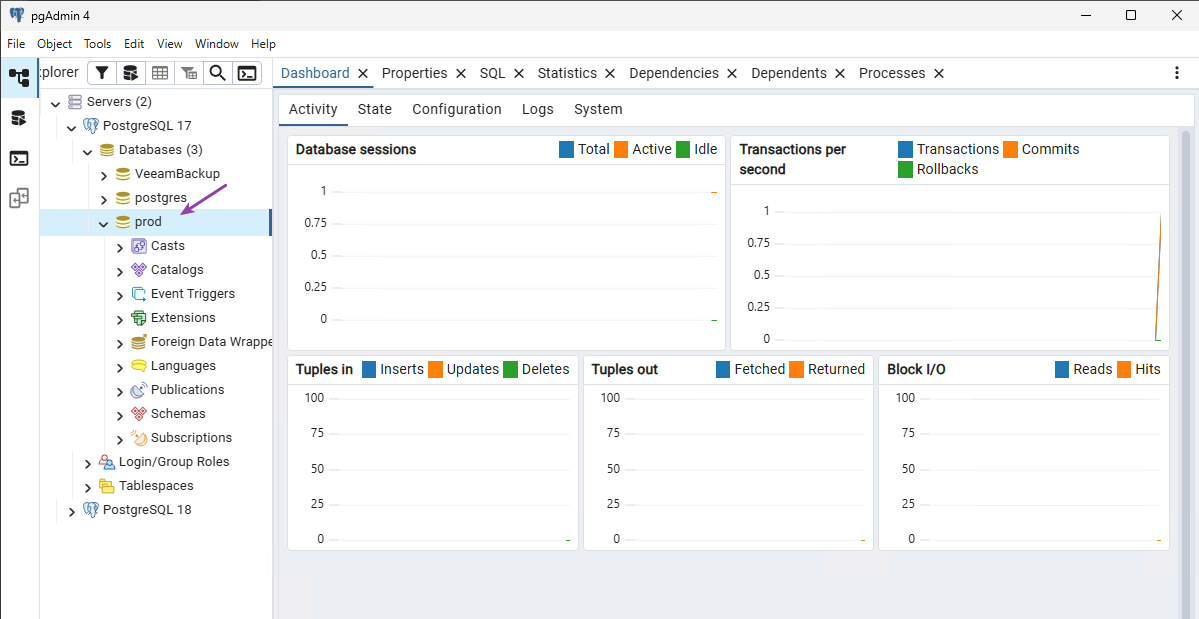Viewport: 1199px width, 619px height.
Task: Open the Configuration dashboard sub-tab
Action: (x=457, y=109)
